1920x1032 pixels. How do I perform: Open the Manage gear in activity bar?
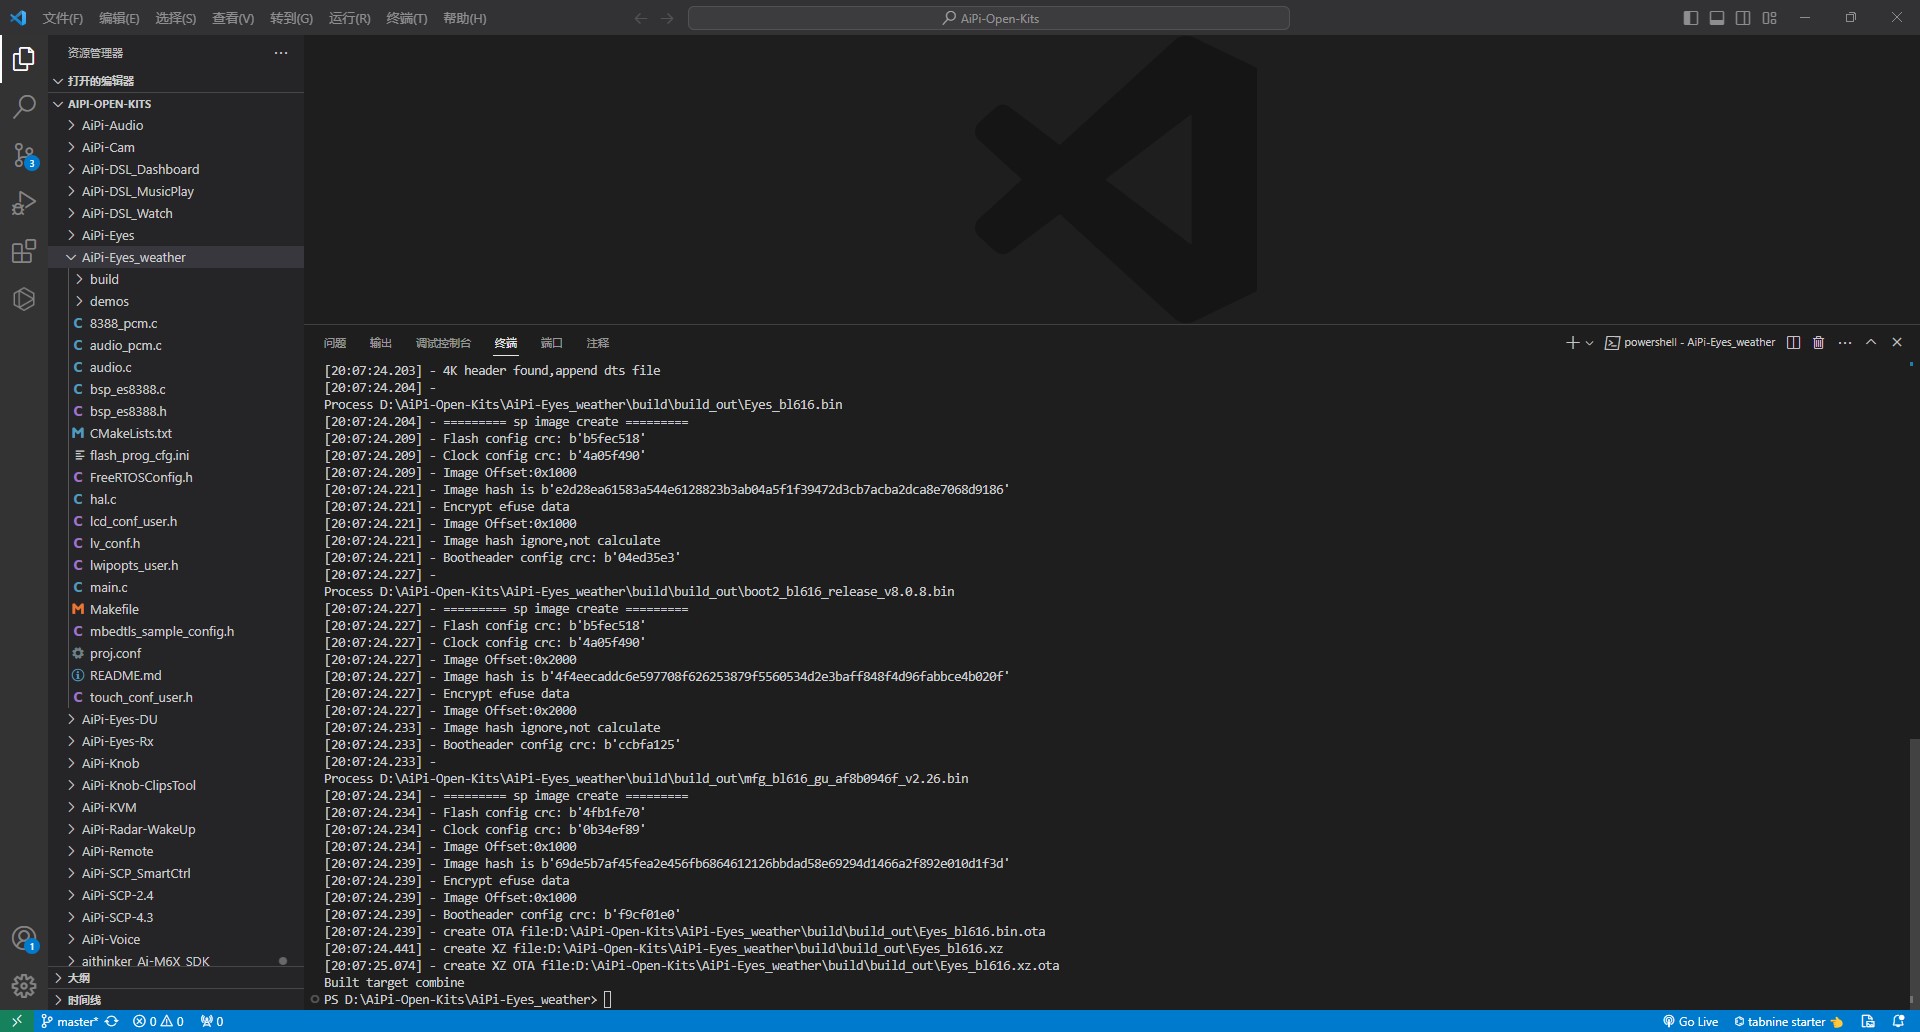(24, 986)
